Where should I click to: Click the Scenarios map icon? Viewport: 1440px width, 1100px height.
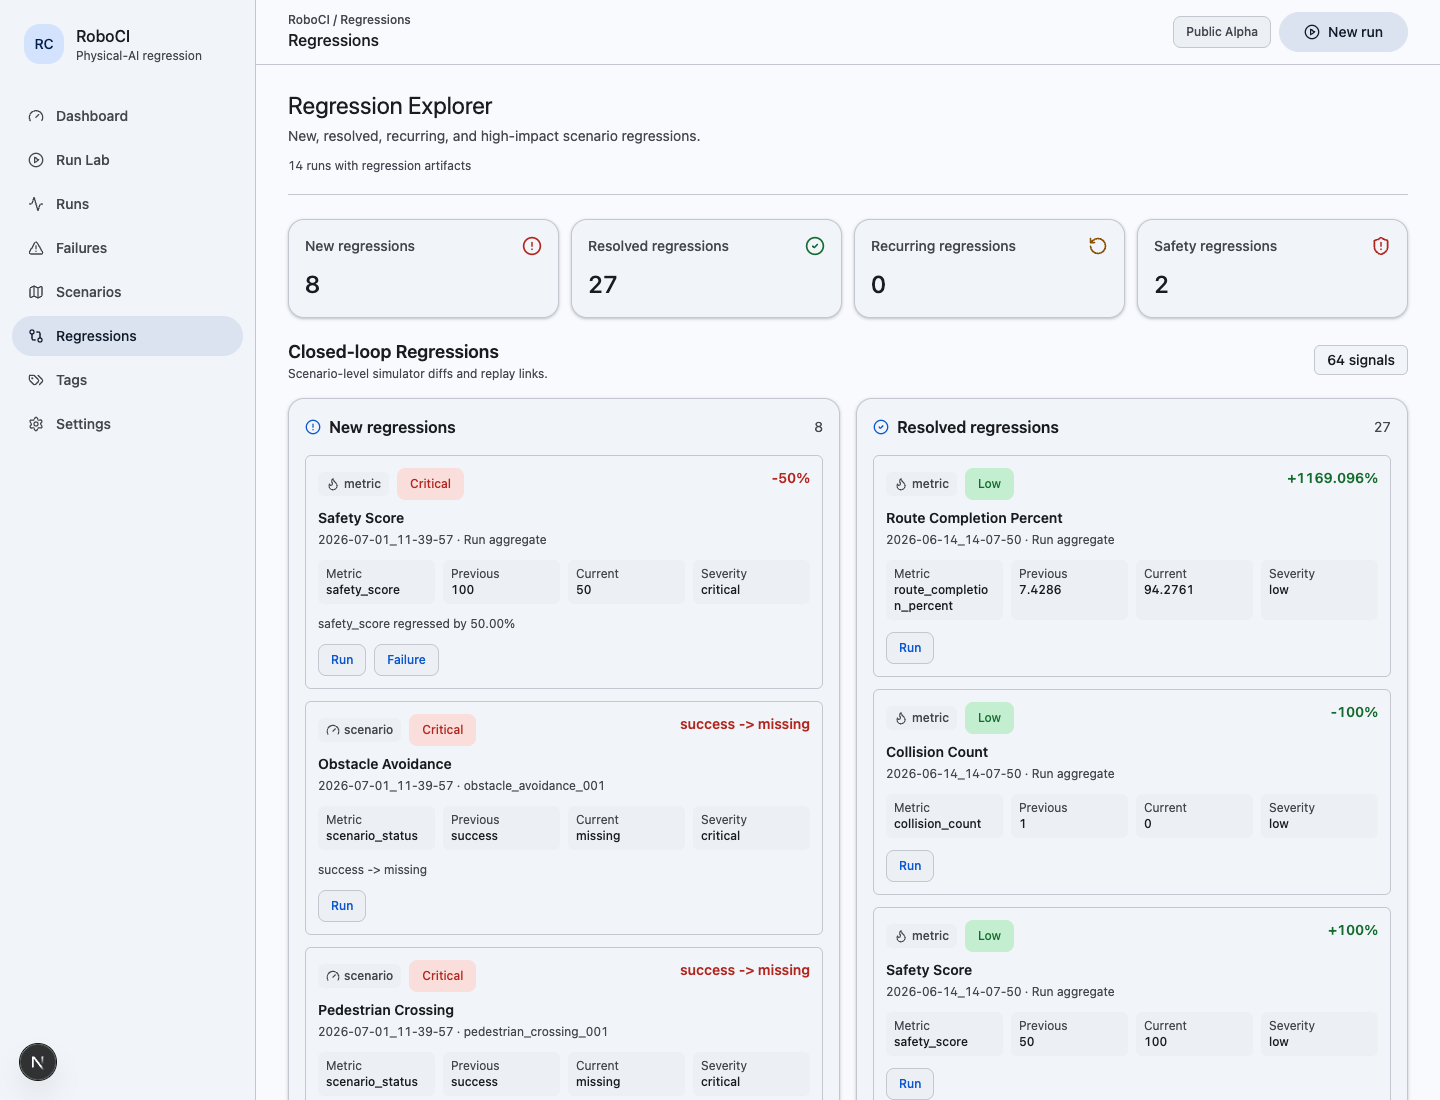(x=36, y=292)
